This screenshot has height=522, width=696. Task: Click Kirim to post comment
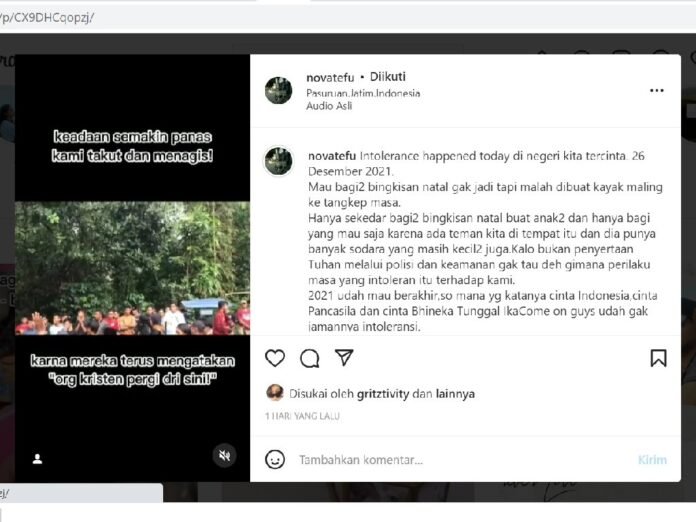pos(652,459)
